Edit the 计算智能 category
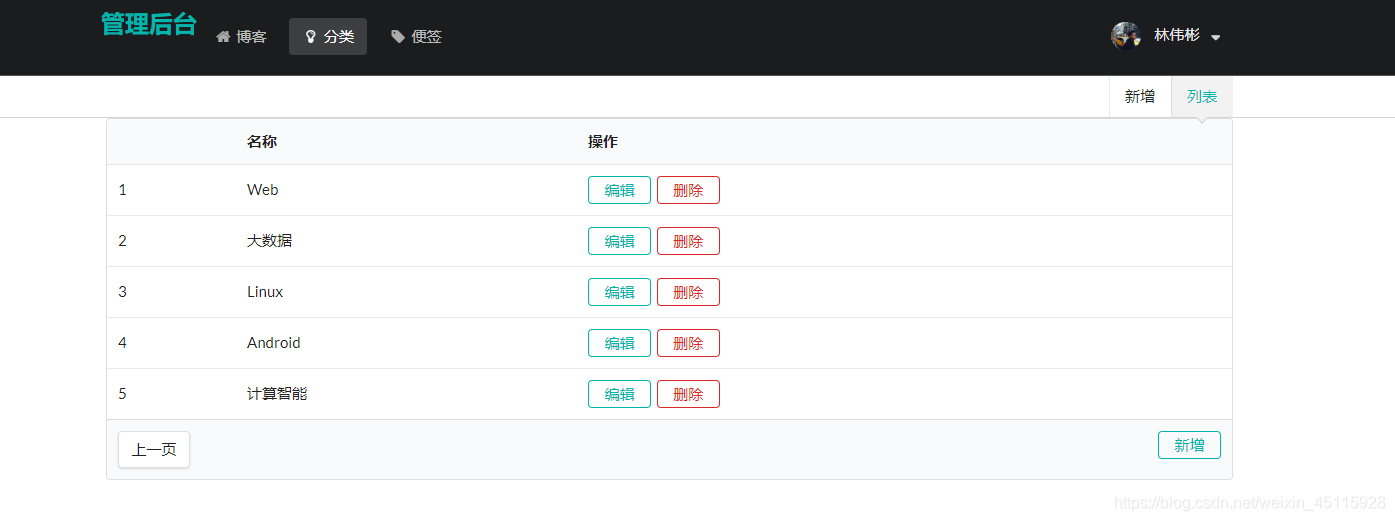1395x521 pixels. pos(619,394)
